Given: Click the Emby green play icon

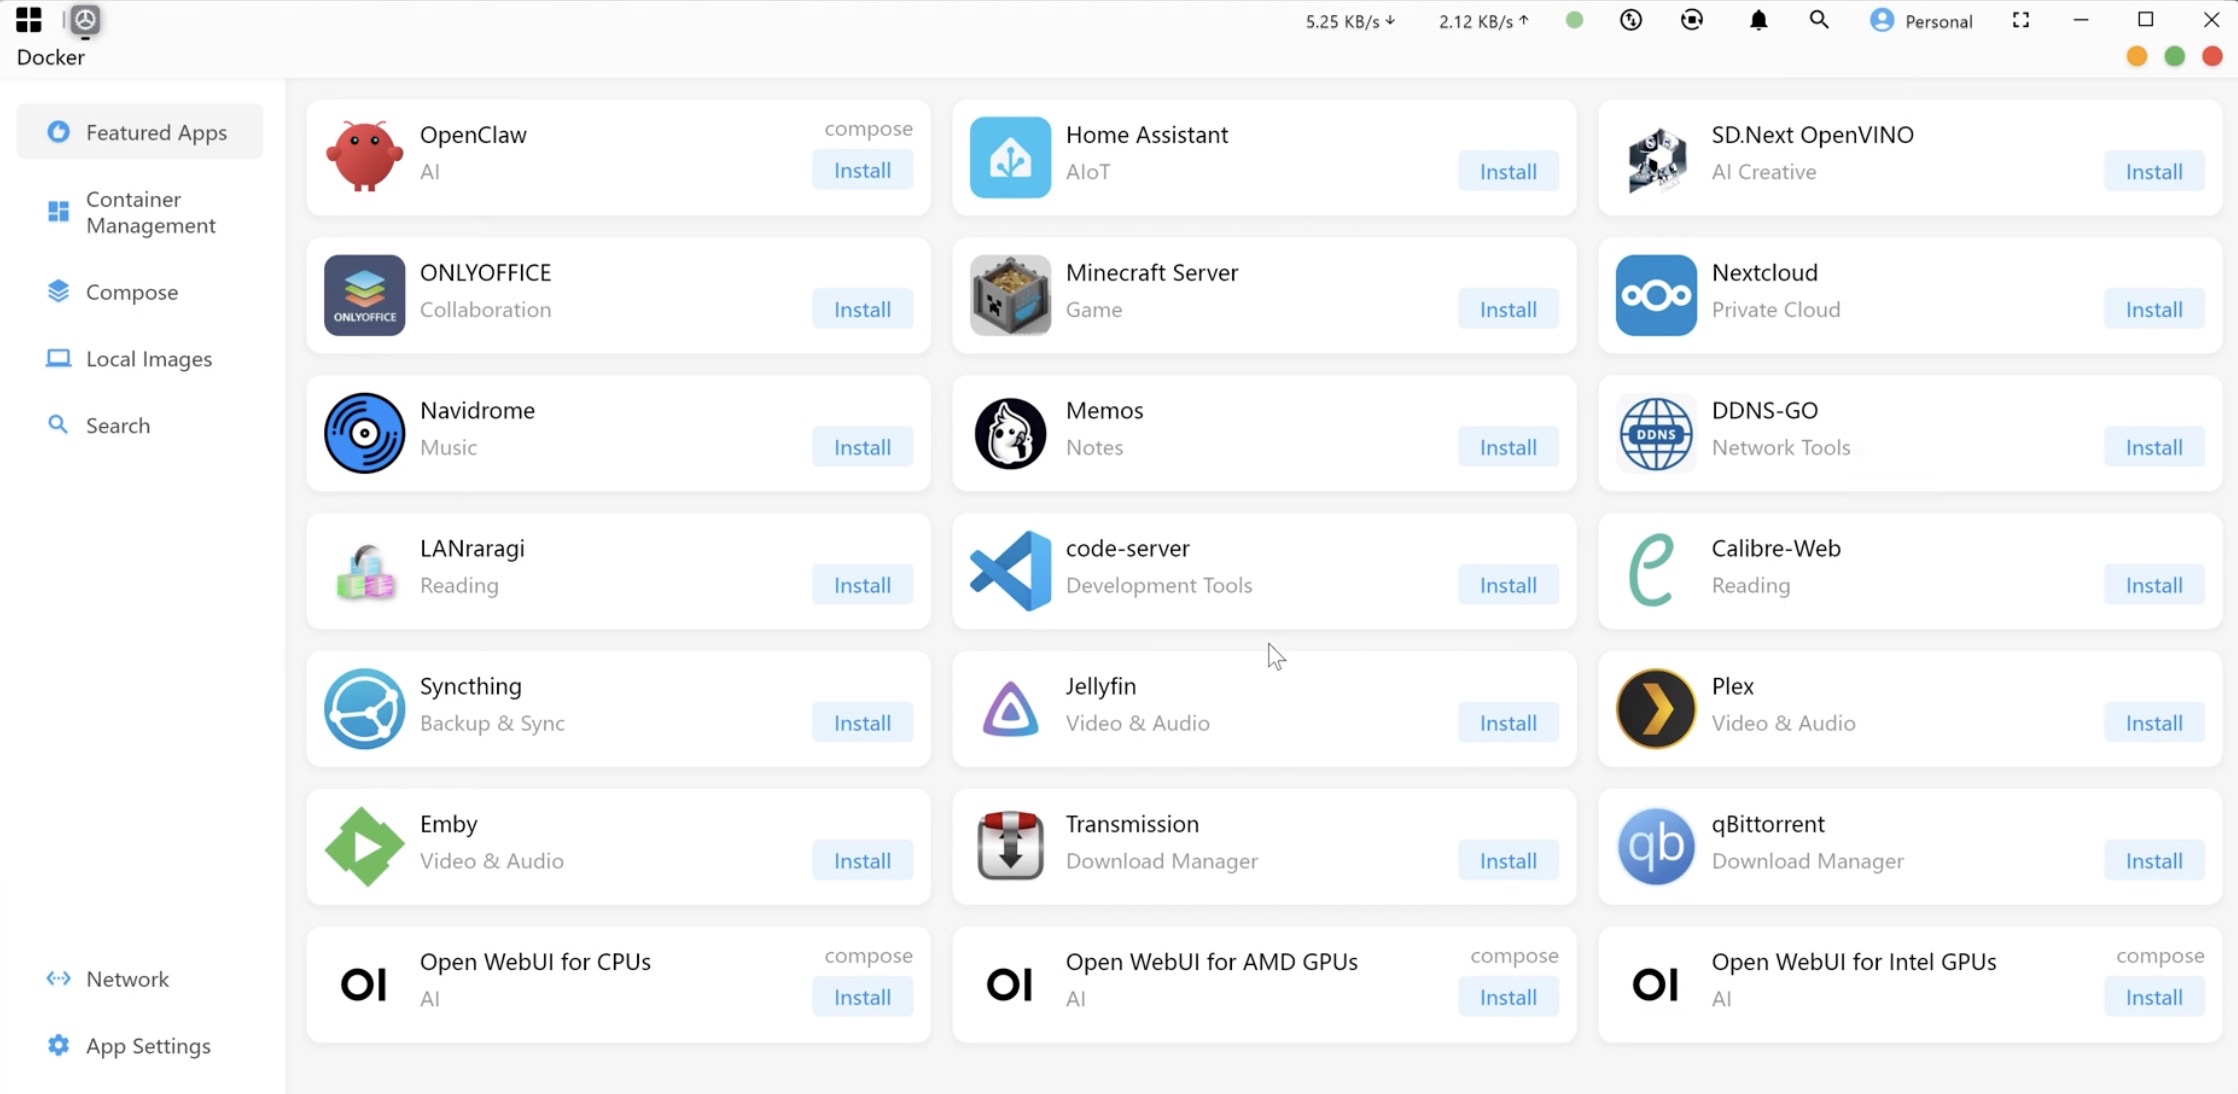Looking at the screenshot, I should 364,847.
